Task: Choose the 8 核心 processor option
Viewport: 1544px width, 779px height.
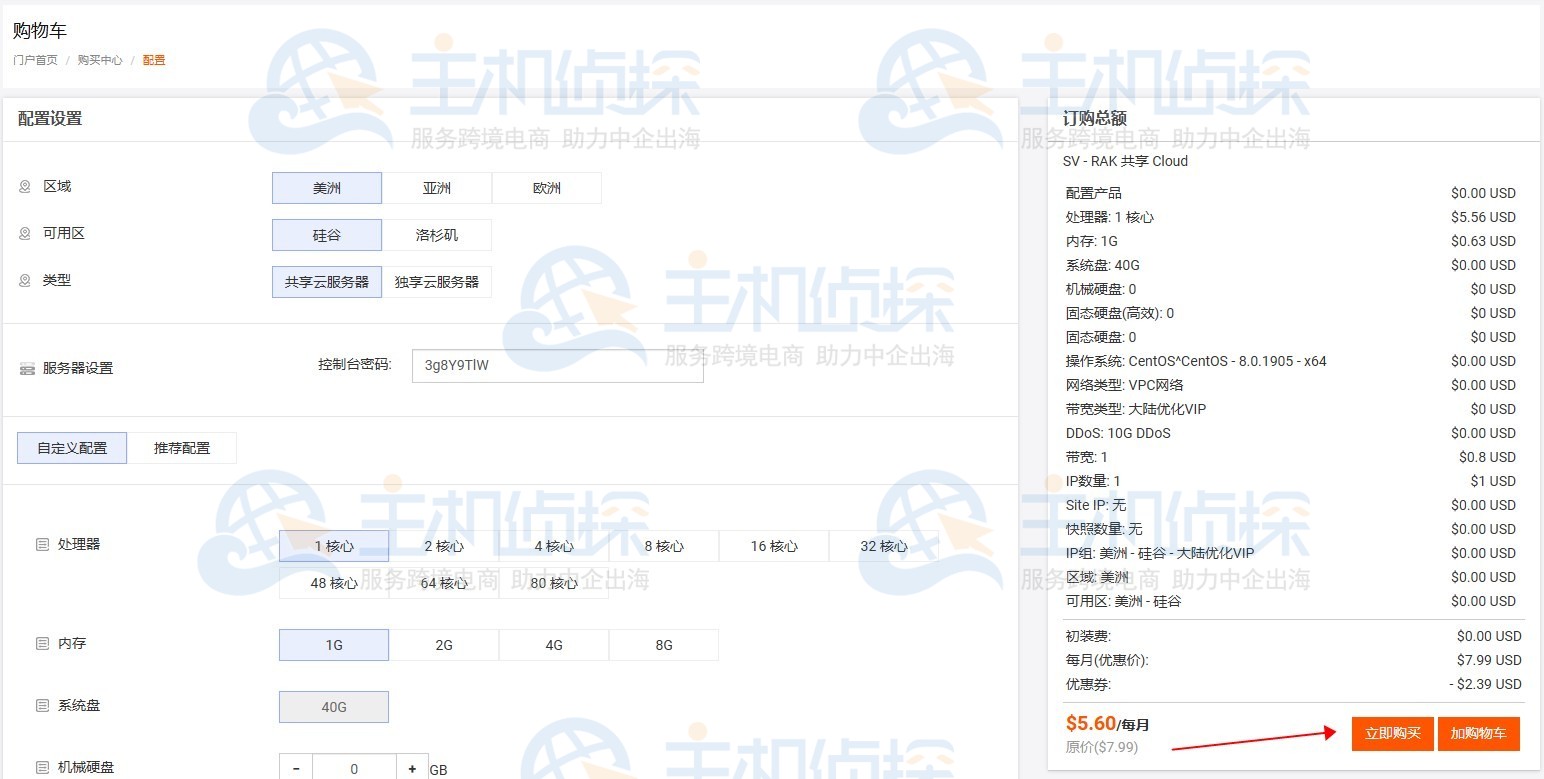Action: point(663,545)
